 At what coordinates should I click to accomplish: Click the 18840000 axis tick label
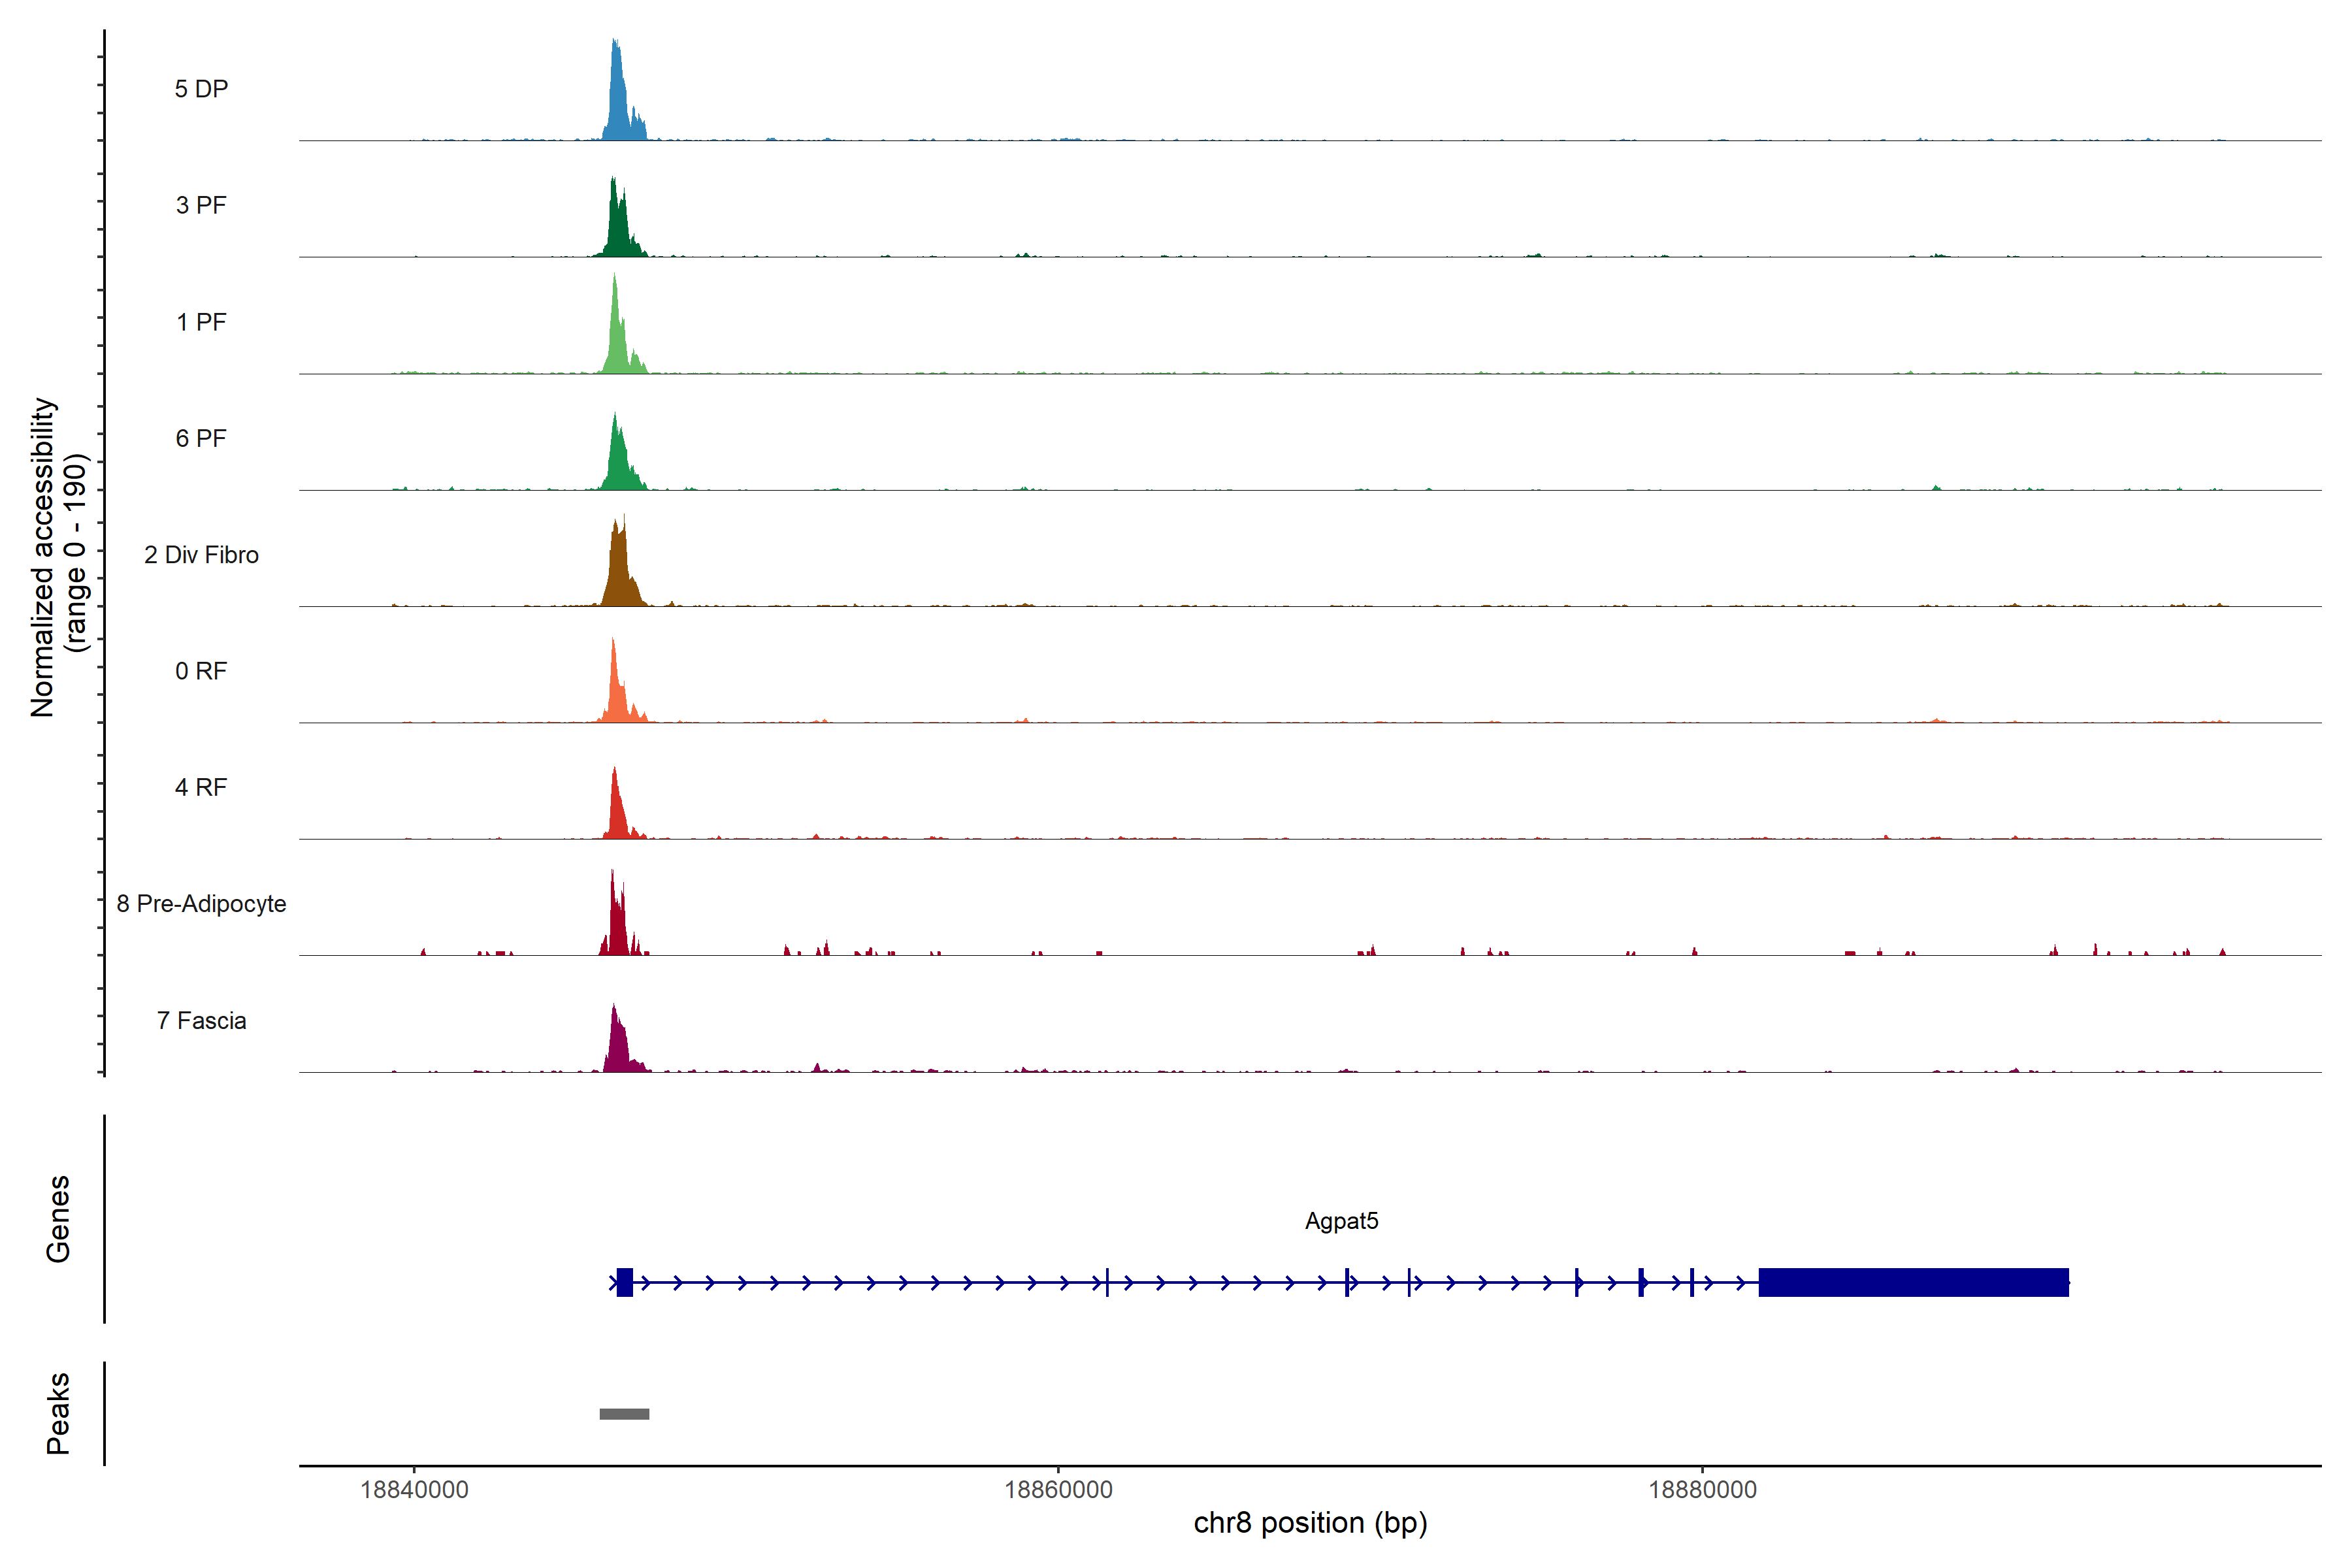tap(414, 1490)
